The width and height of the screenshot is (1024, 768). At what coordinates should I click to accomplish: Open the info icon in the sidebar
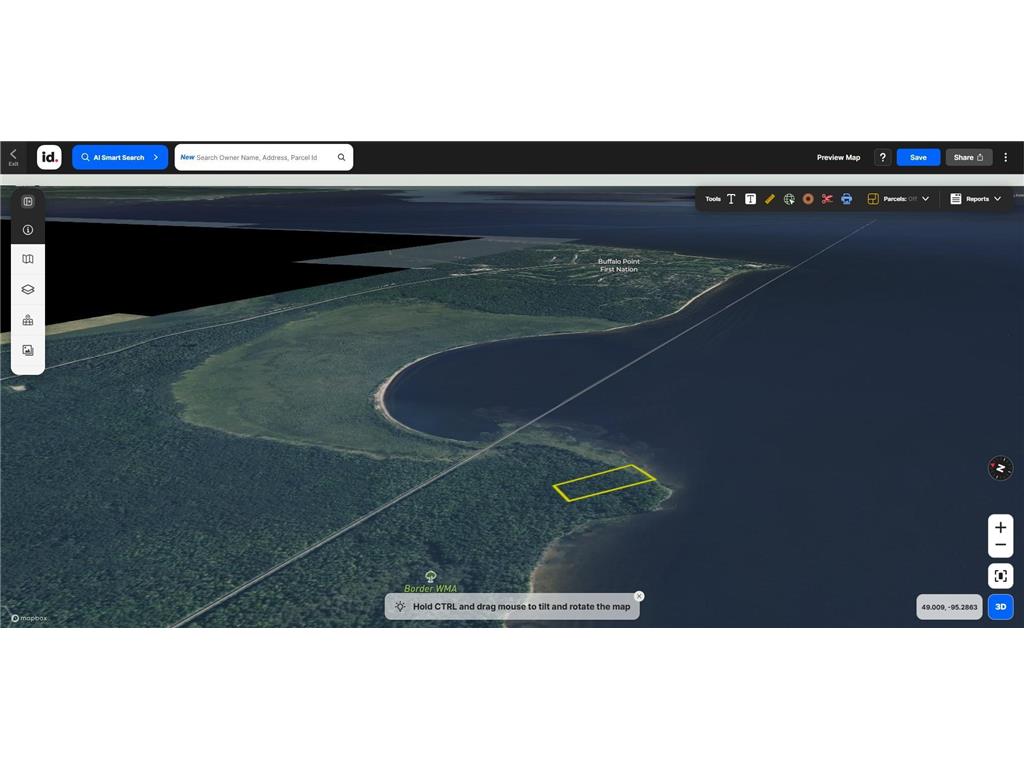tap(27, 230)
